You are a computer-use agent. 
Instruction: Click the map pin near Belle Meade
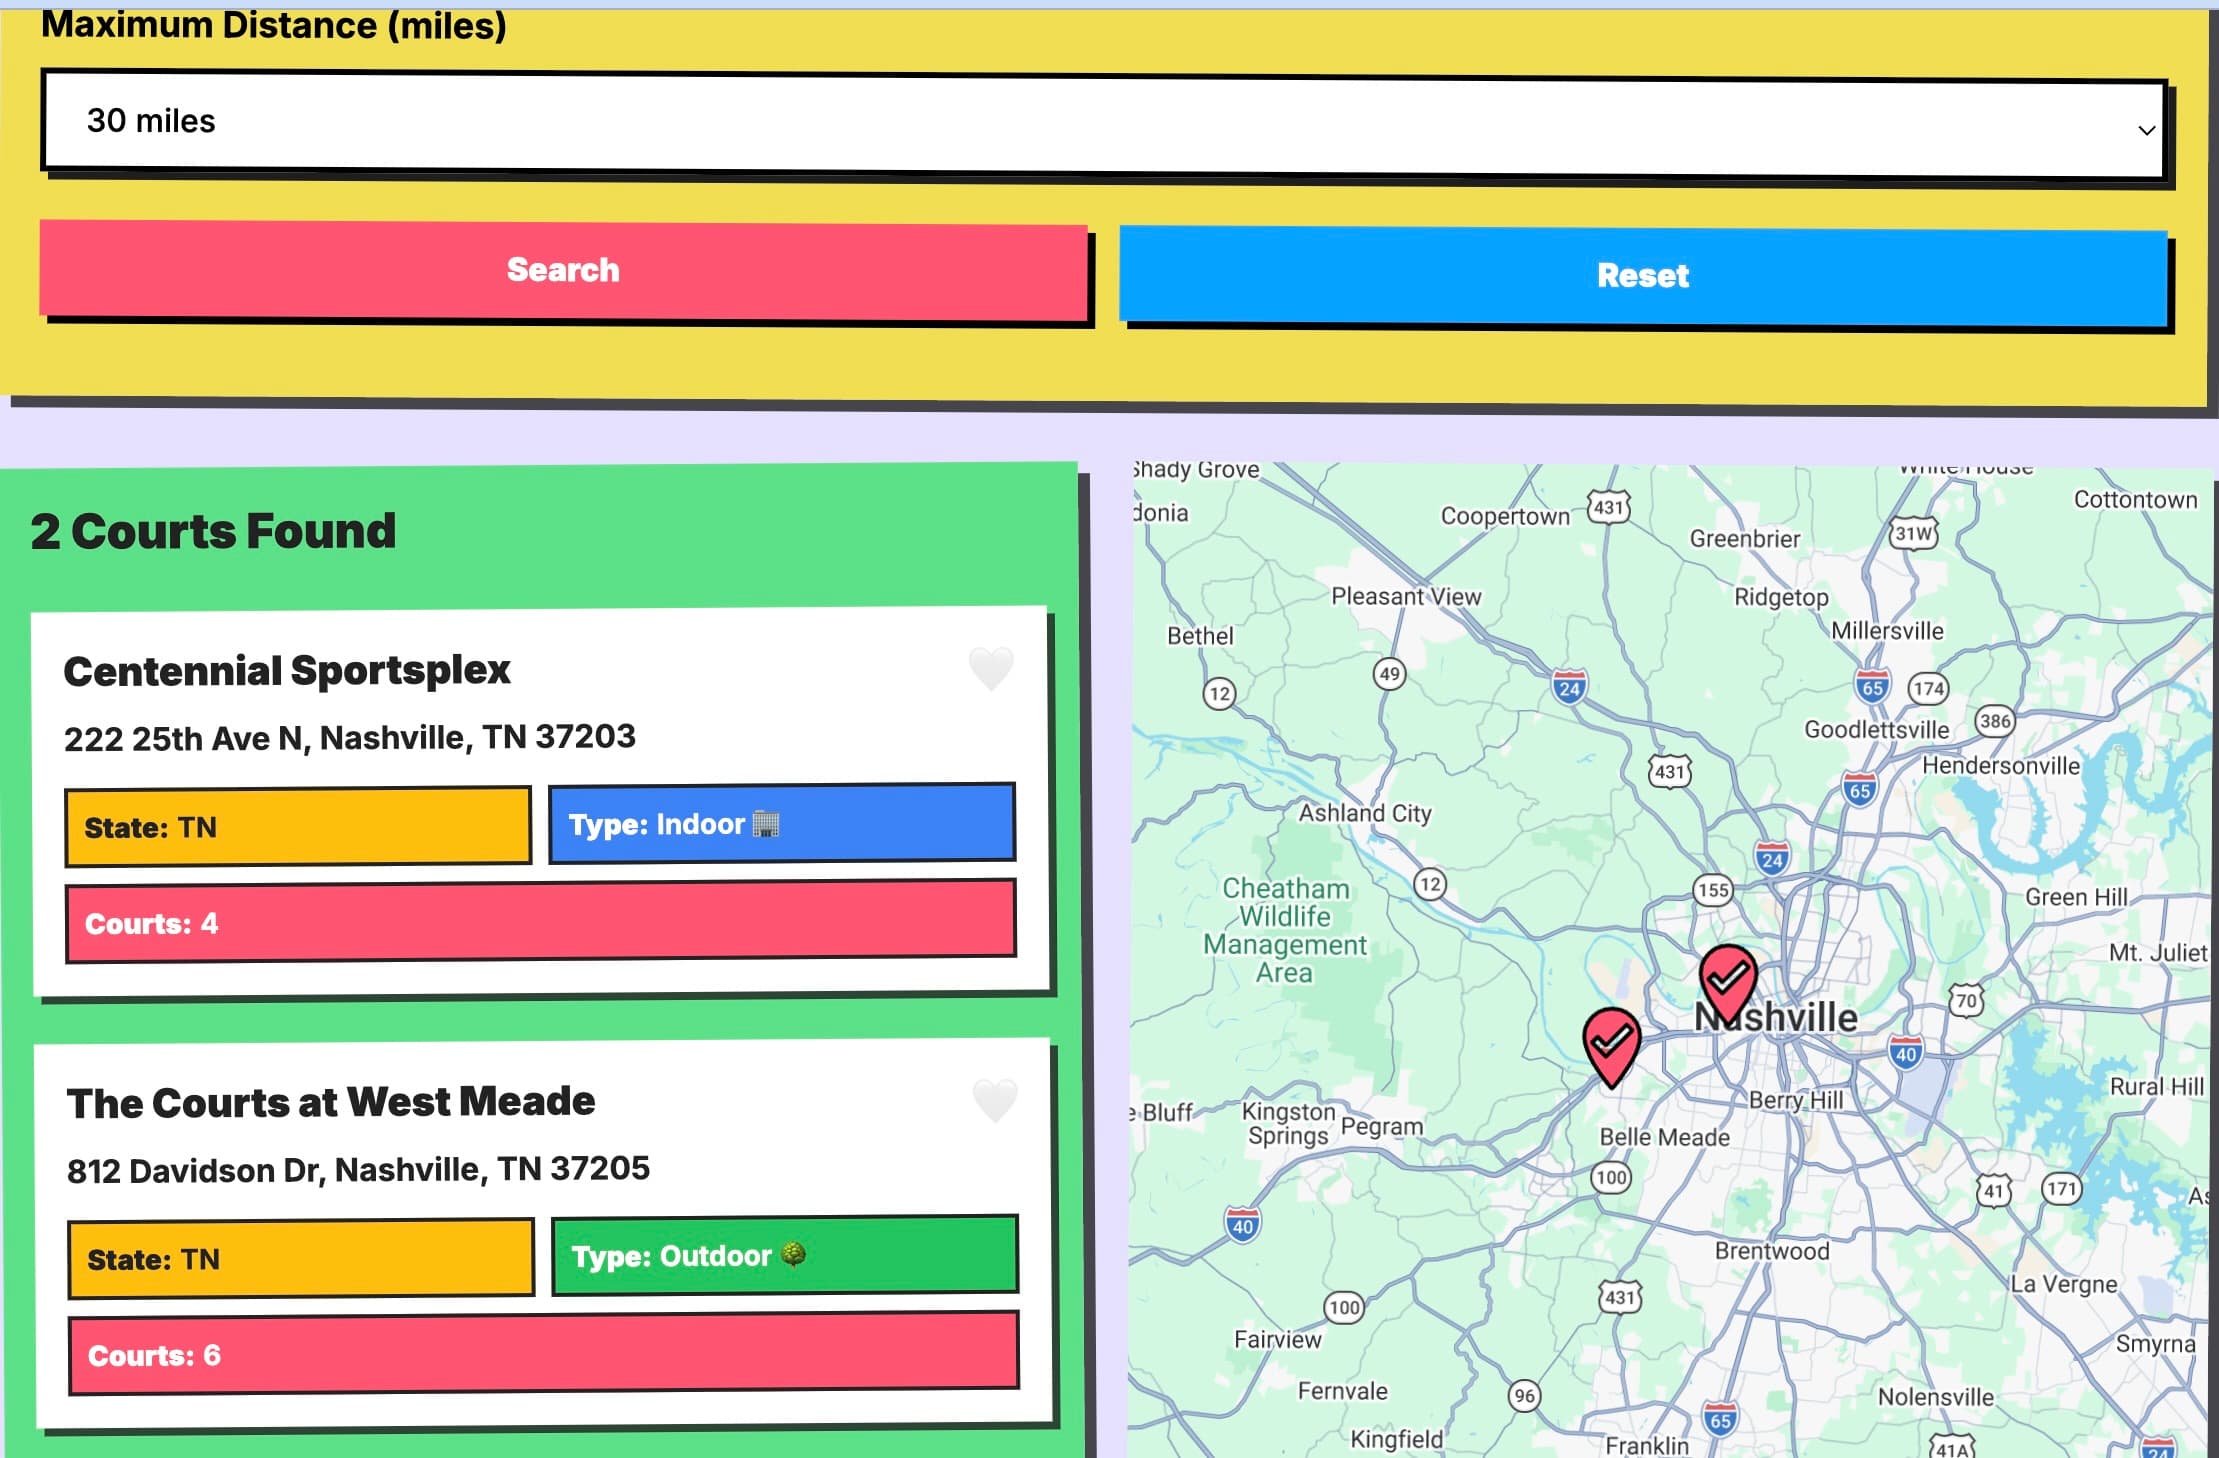pos(1611,1047)
